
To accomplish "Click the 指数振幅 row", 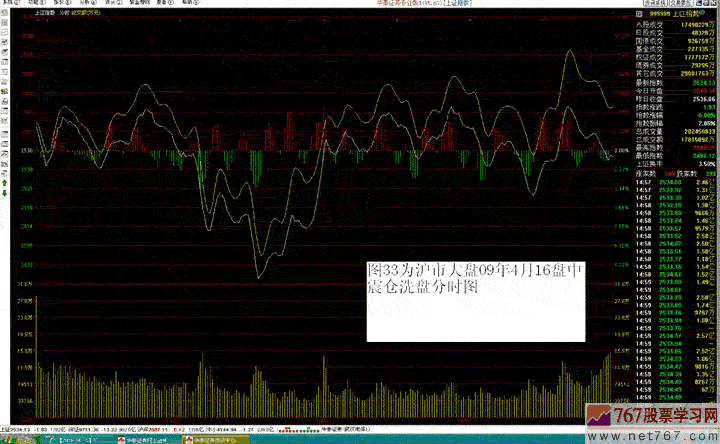I will 675,124.
